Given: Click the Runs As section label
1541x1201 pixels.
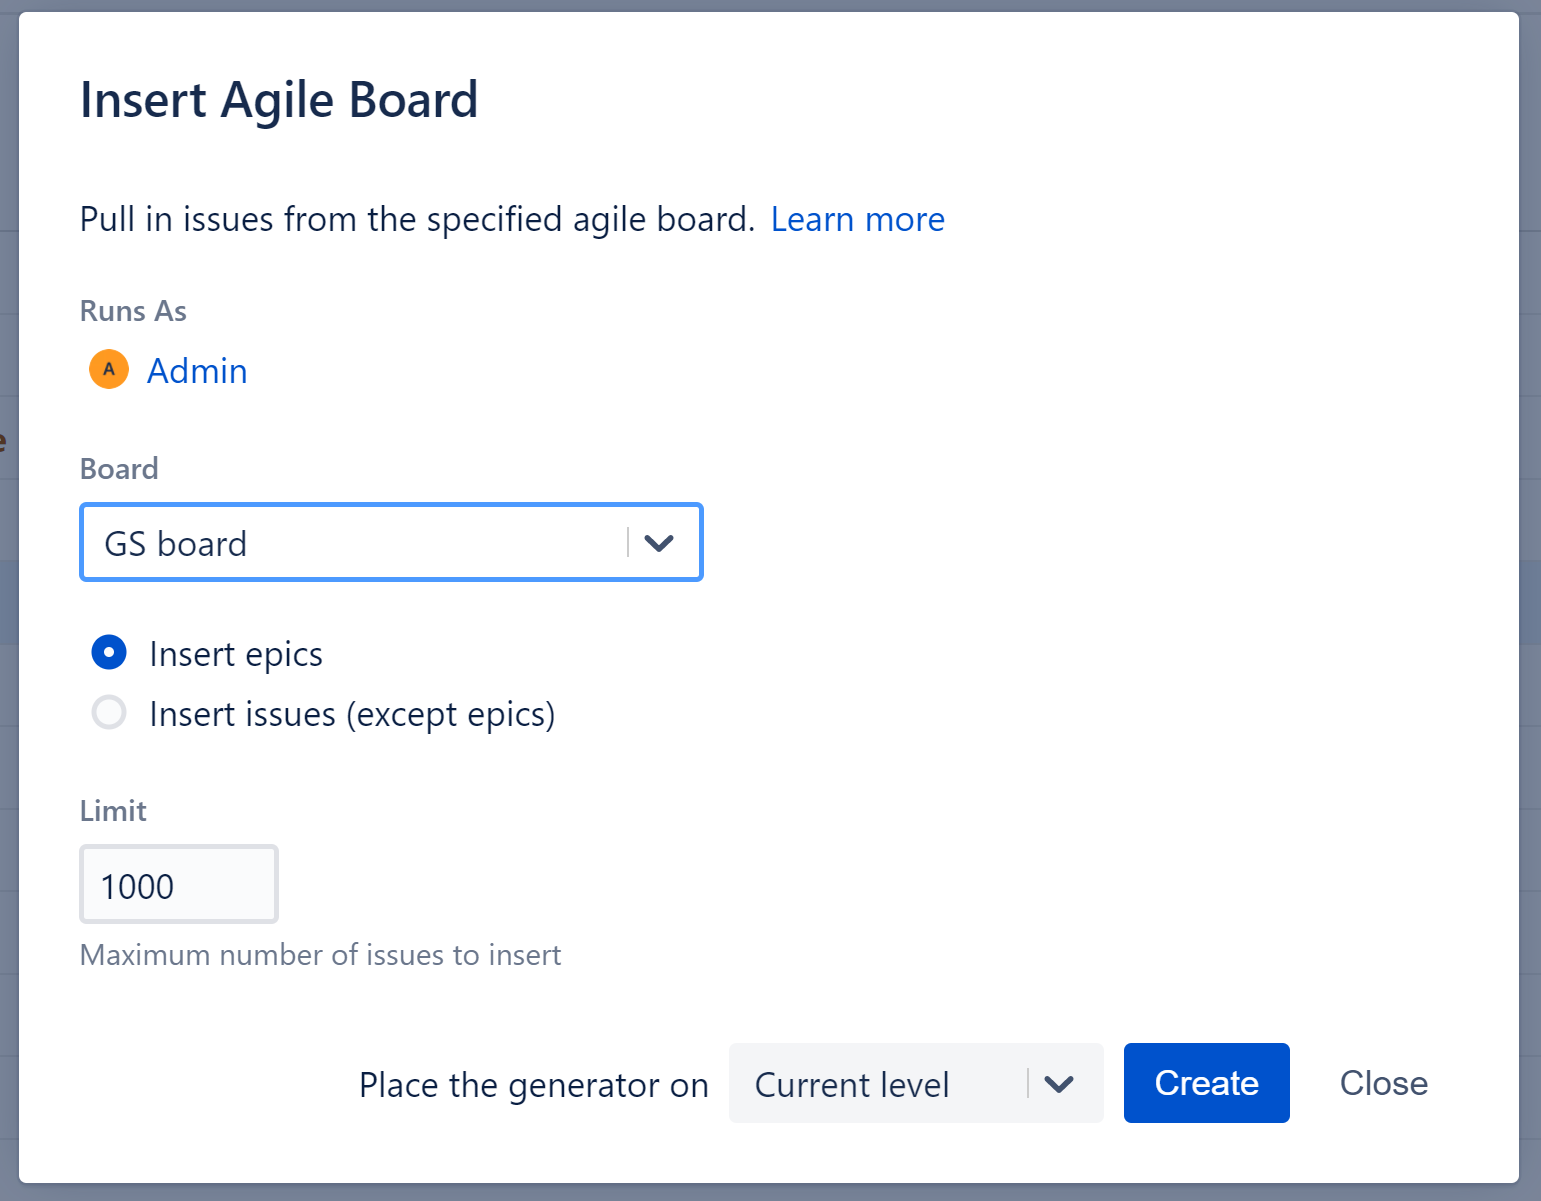Looking at the screenshot, I should pyautogui.click(x=133, y=310).
